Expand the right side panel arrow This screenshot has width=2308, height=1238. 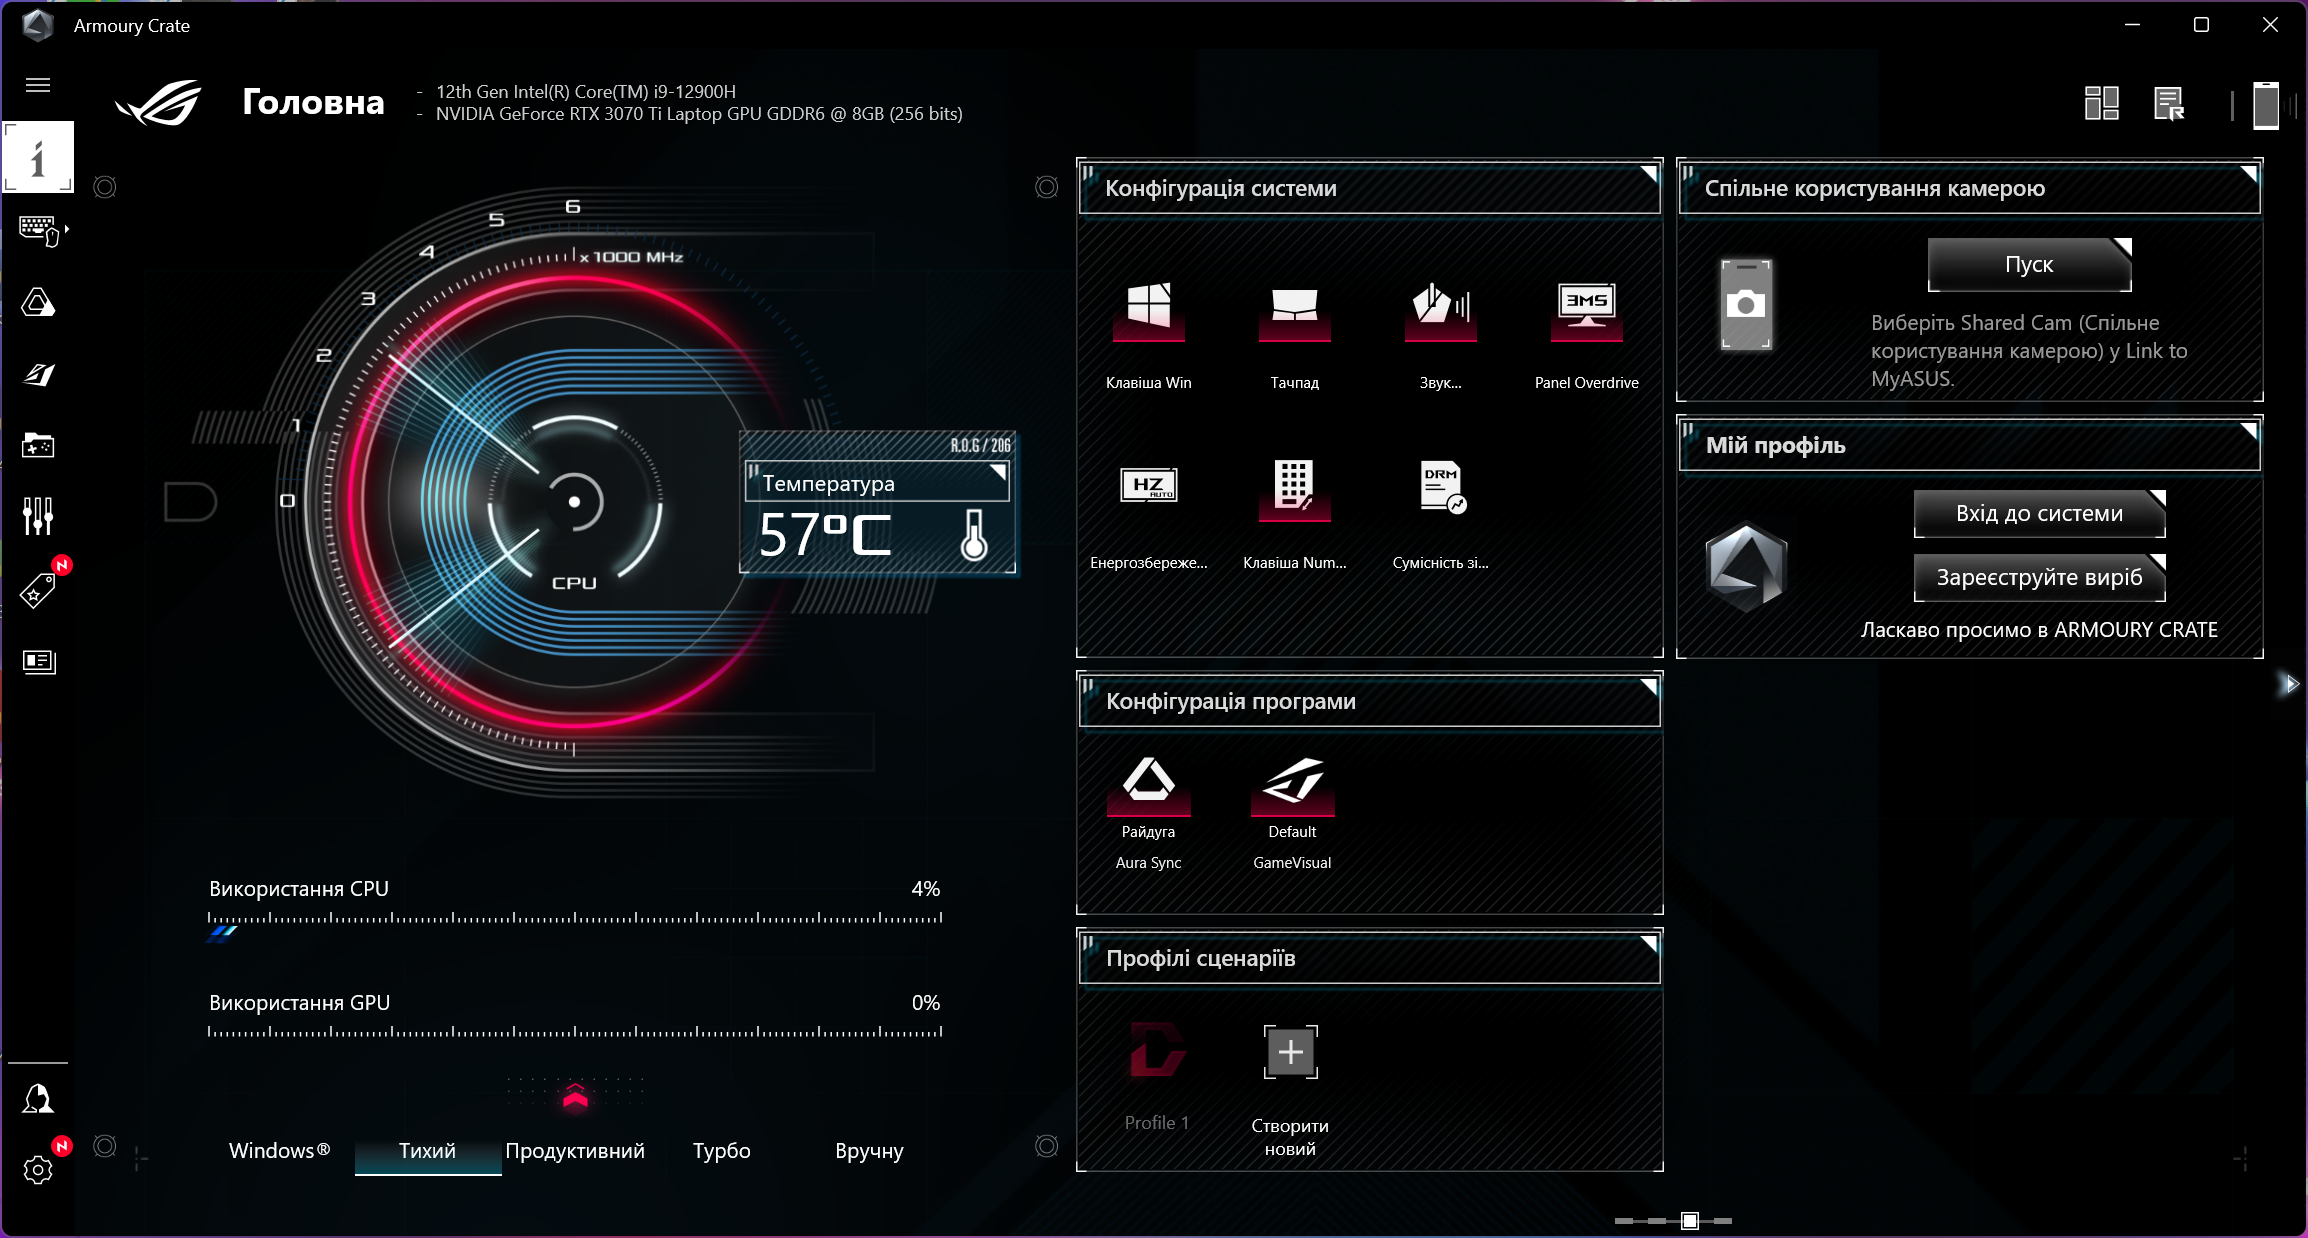click(x=2291, y=684)
